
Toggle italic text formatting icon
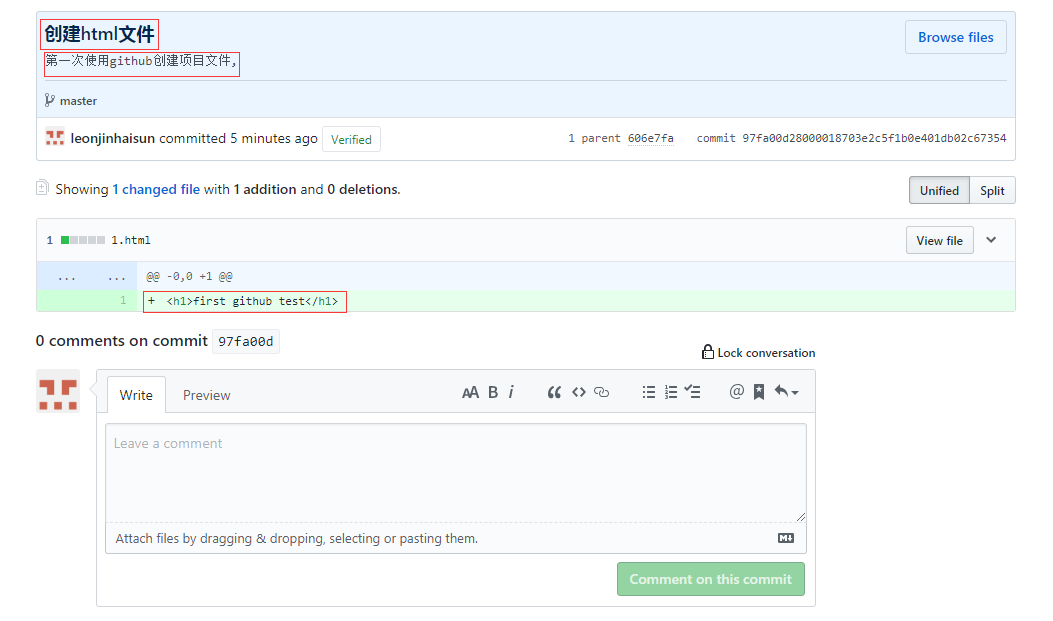coord(511,392)
